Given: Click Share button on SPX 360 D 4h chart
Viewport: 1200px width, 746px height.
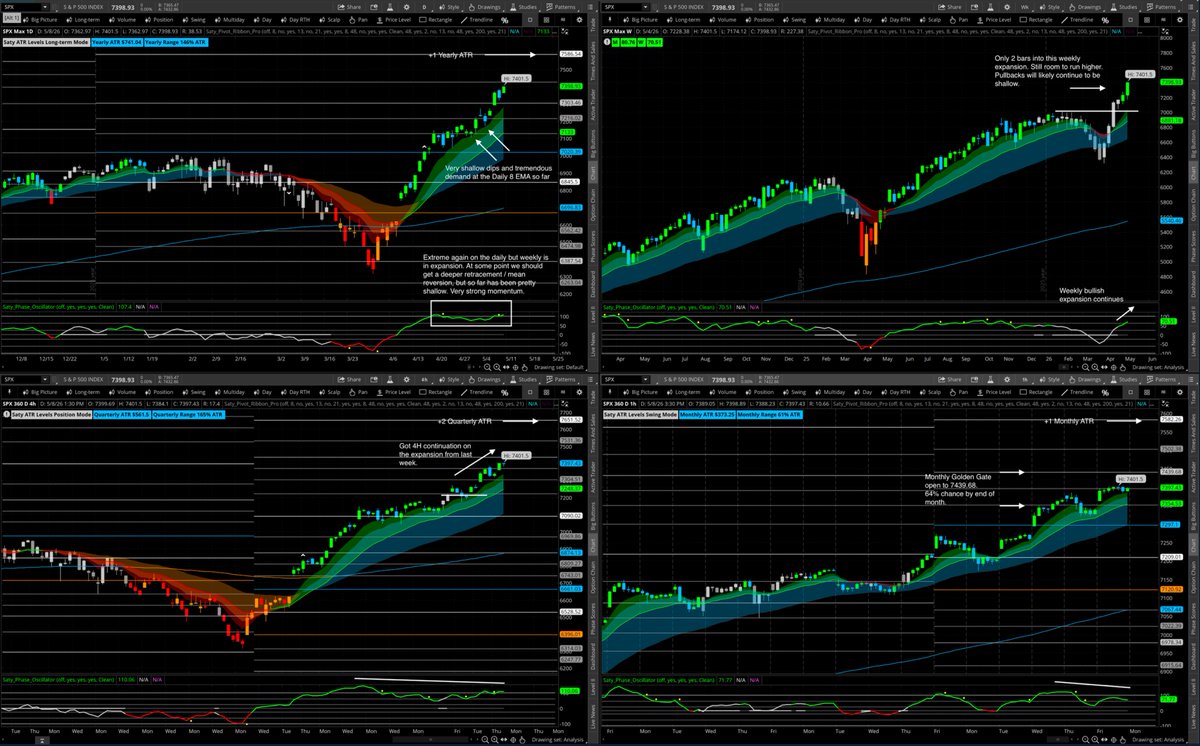Looking at the screenshot, I should click(350, 379).
